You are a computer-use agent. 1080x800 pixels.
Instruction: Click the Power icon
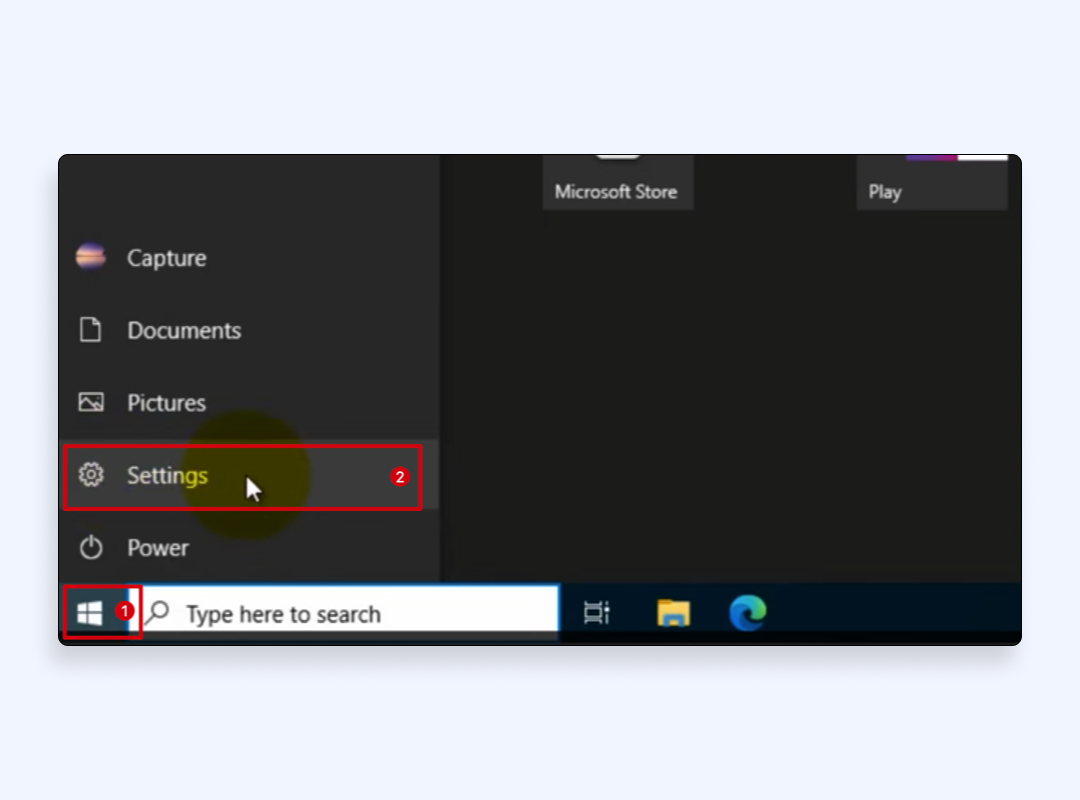pyautogui.click(x=90, y=548)
